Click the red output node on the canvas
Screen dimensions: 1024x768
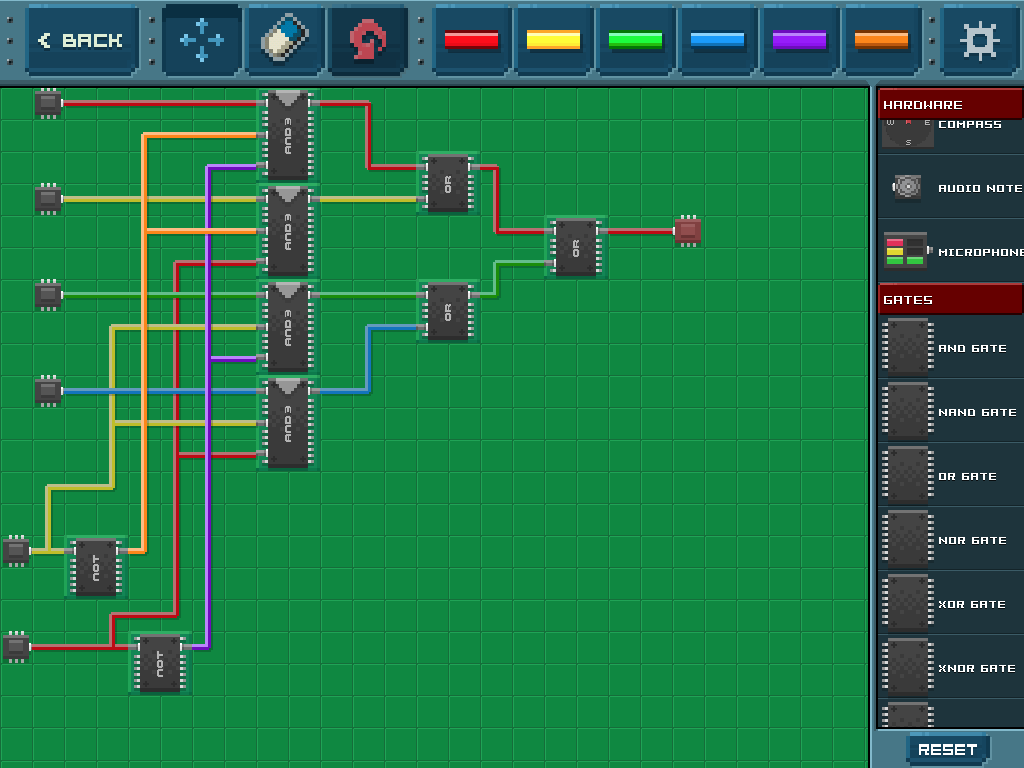[x=688, y=231]
